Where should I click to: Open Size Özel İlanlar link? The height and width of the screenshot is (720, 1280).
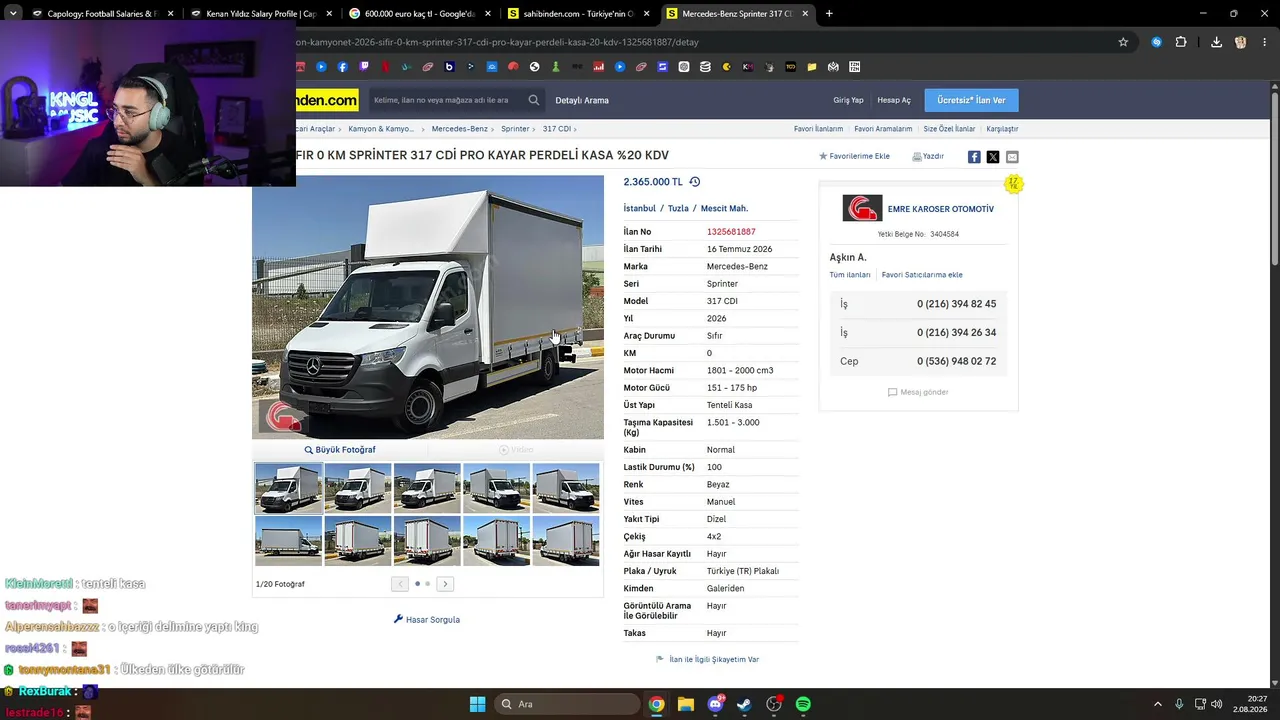point(949,129)
